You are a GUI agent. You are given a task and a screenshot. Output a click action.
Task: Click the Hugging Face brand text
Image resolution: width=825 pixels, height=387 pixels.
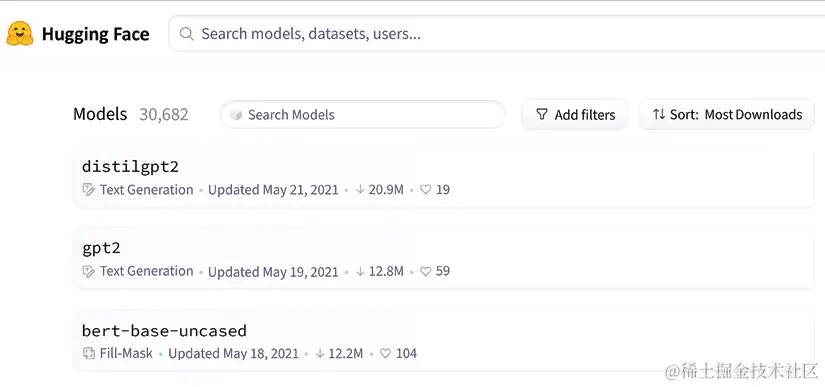(x=95, y=34)
